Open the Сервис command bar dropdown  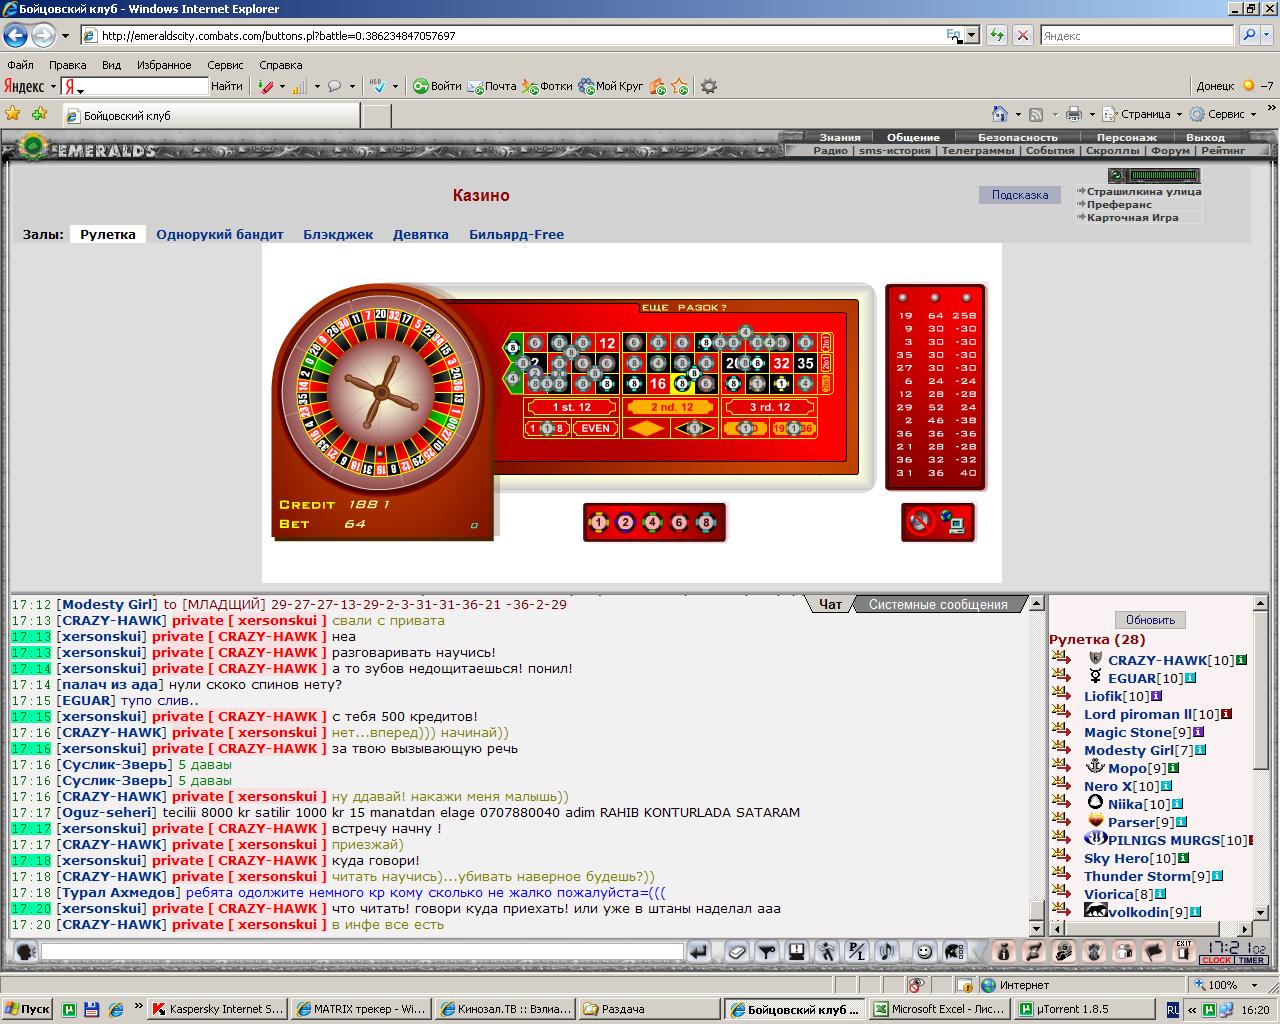click(1225, 114)
